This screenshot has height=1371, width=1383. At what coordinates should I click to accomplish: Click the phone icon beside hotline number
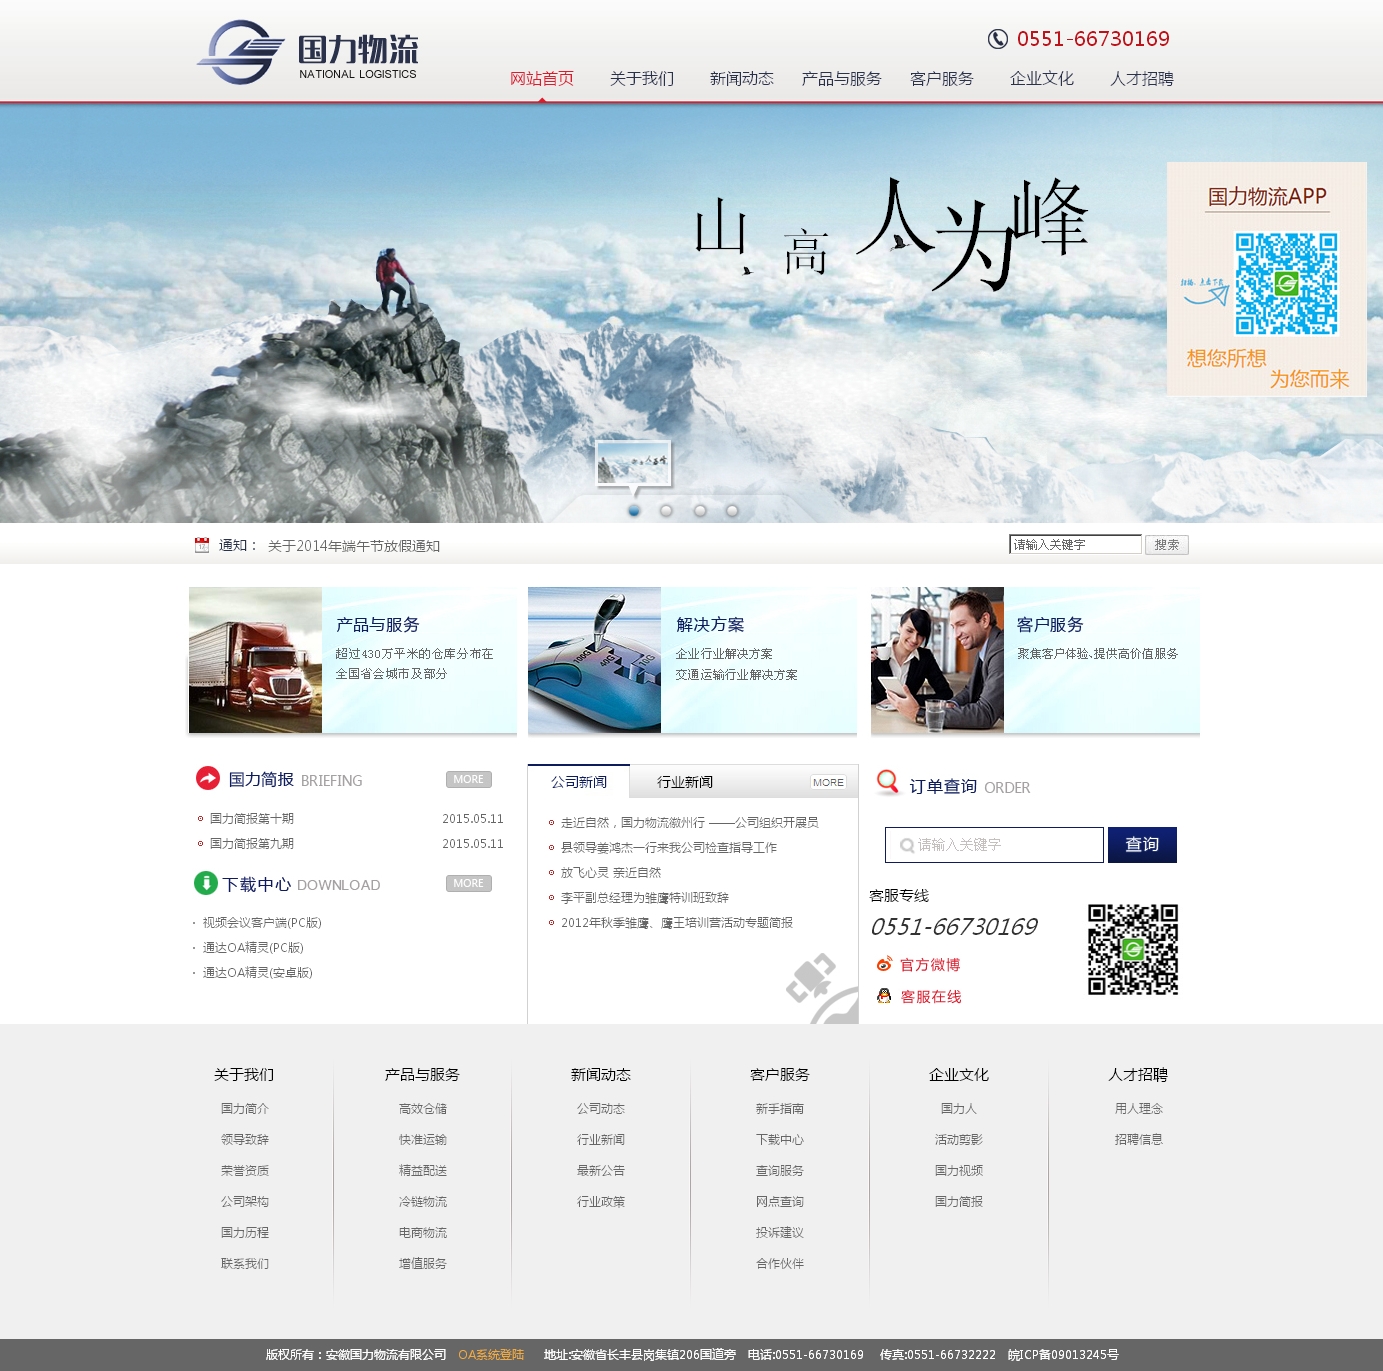click(x=997, y=39)
